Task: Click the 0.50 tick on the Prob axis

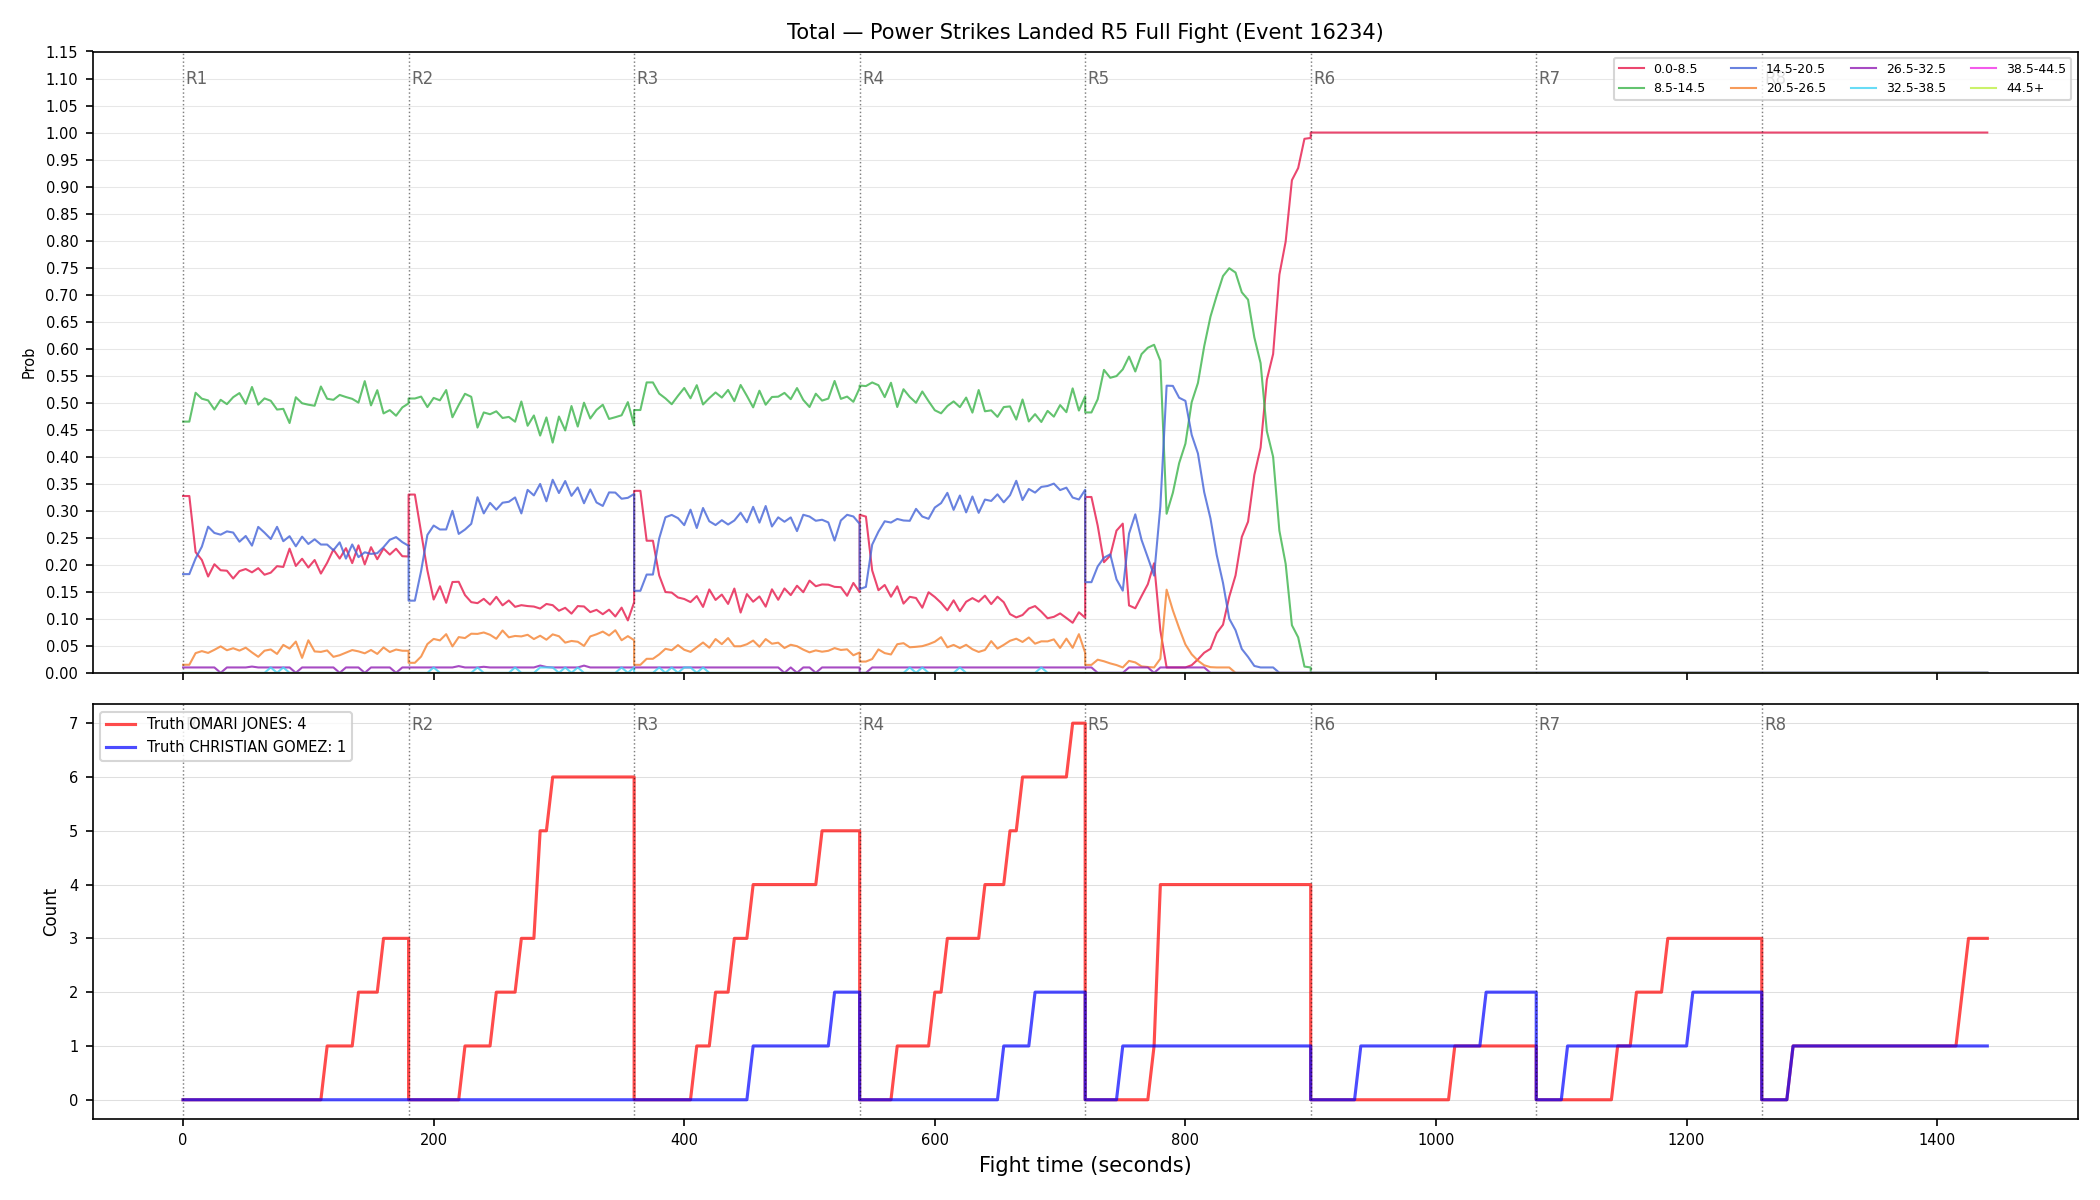Action: [62, 403]
